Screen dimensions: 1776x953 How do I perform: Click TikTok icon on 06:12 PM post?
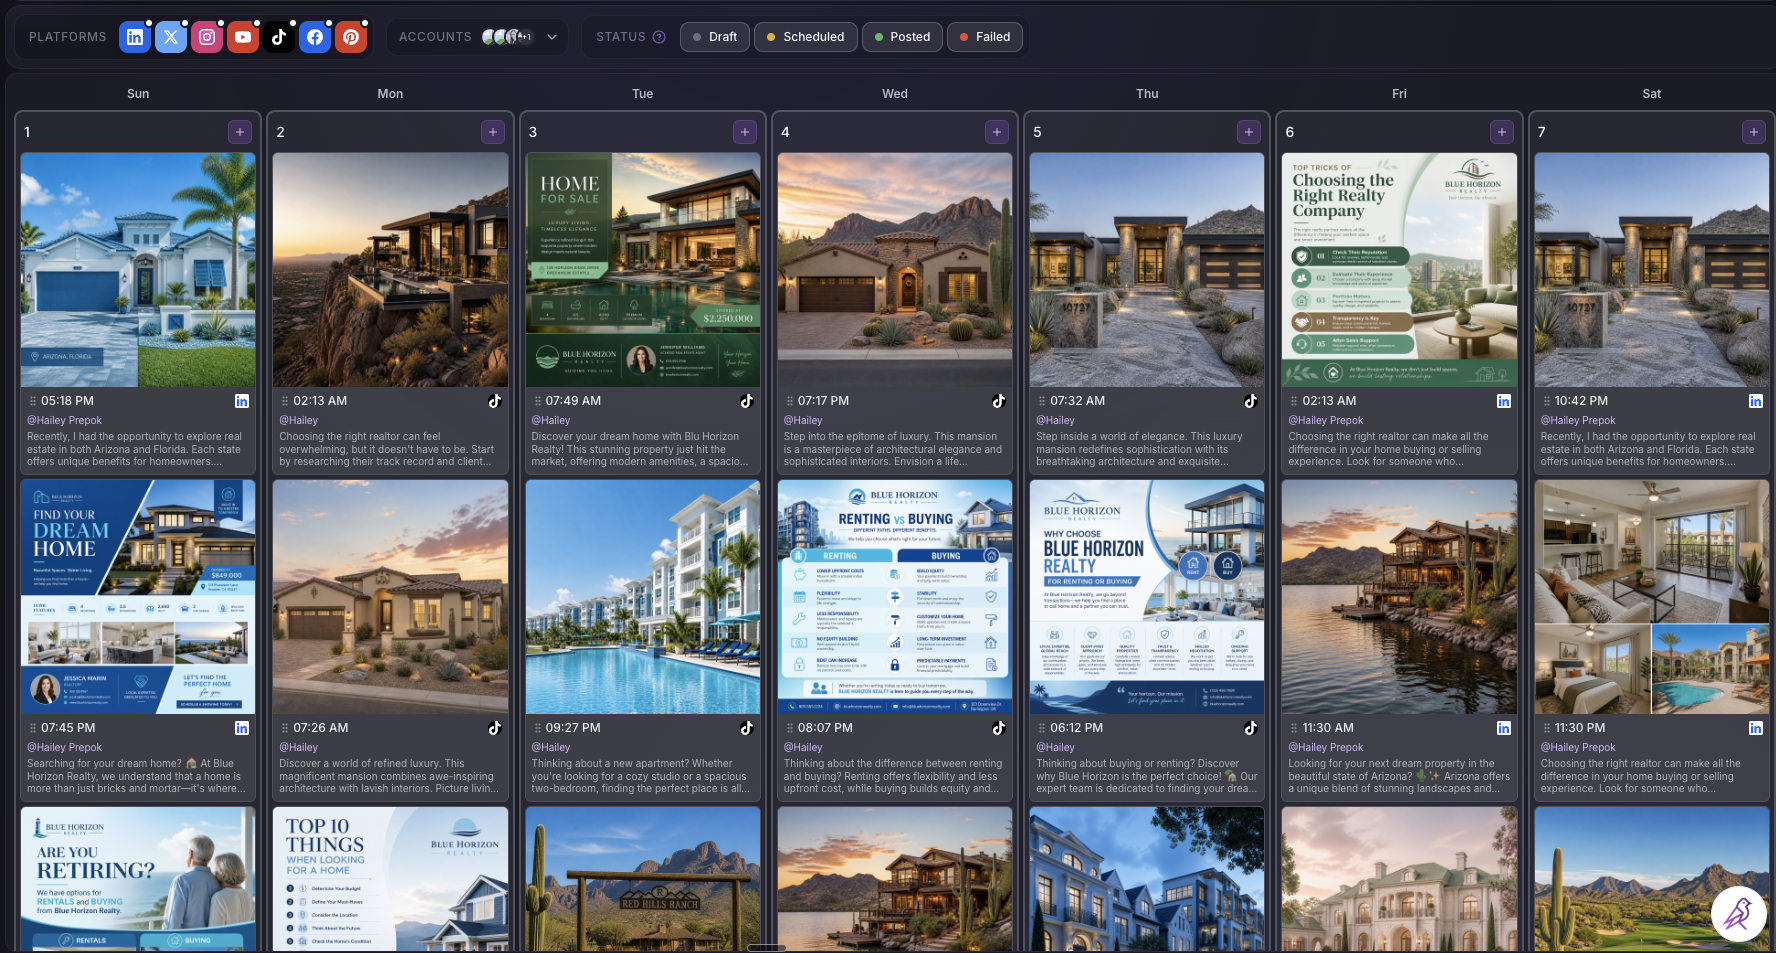pyautogui.click(x=1250, y=728)
